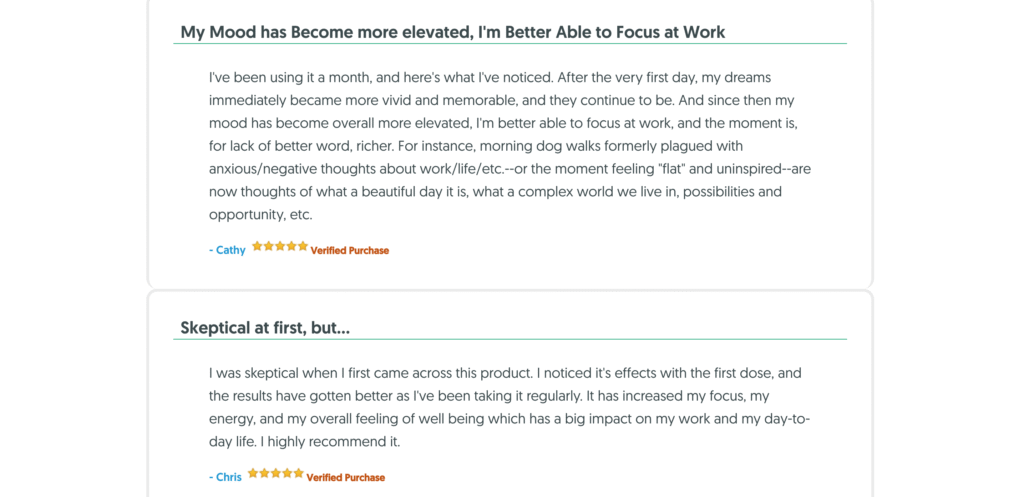Select the second star of Cathy's review
The image size is (1024, 497).
coord(268,246)
